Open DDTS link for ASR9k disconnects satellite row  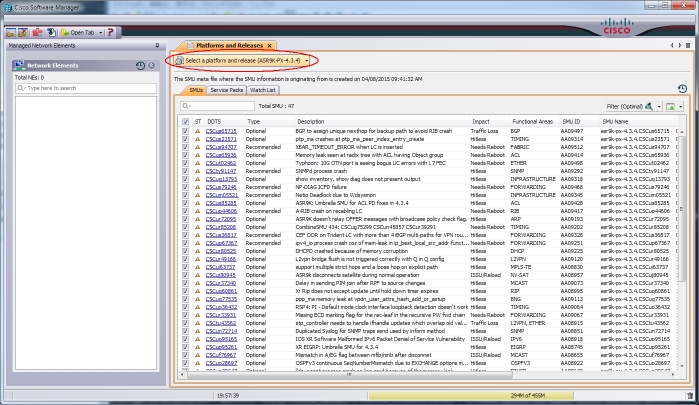tap(221, 275)
